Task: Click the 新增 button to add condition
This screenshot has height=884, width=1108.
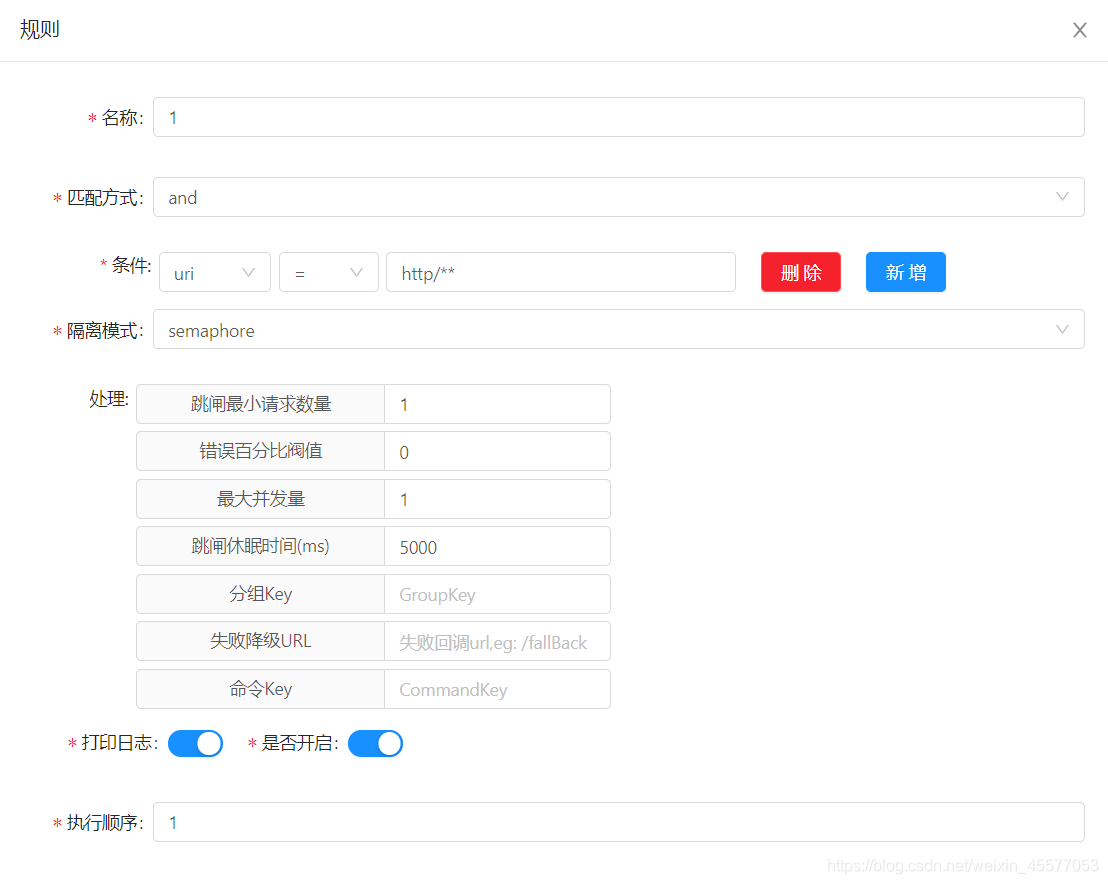Action: tap(905, 271)
